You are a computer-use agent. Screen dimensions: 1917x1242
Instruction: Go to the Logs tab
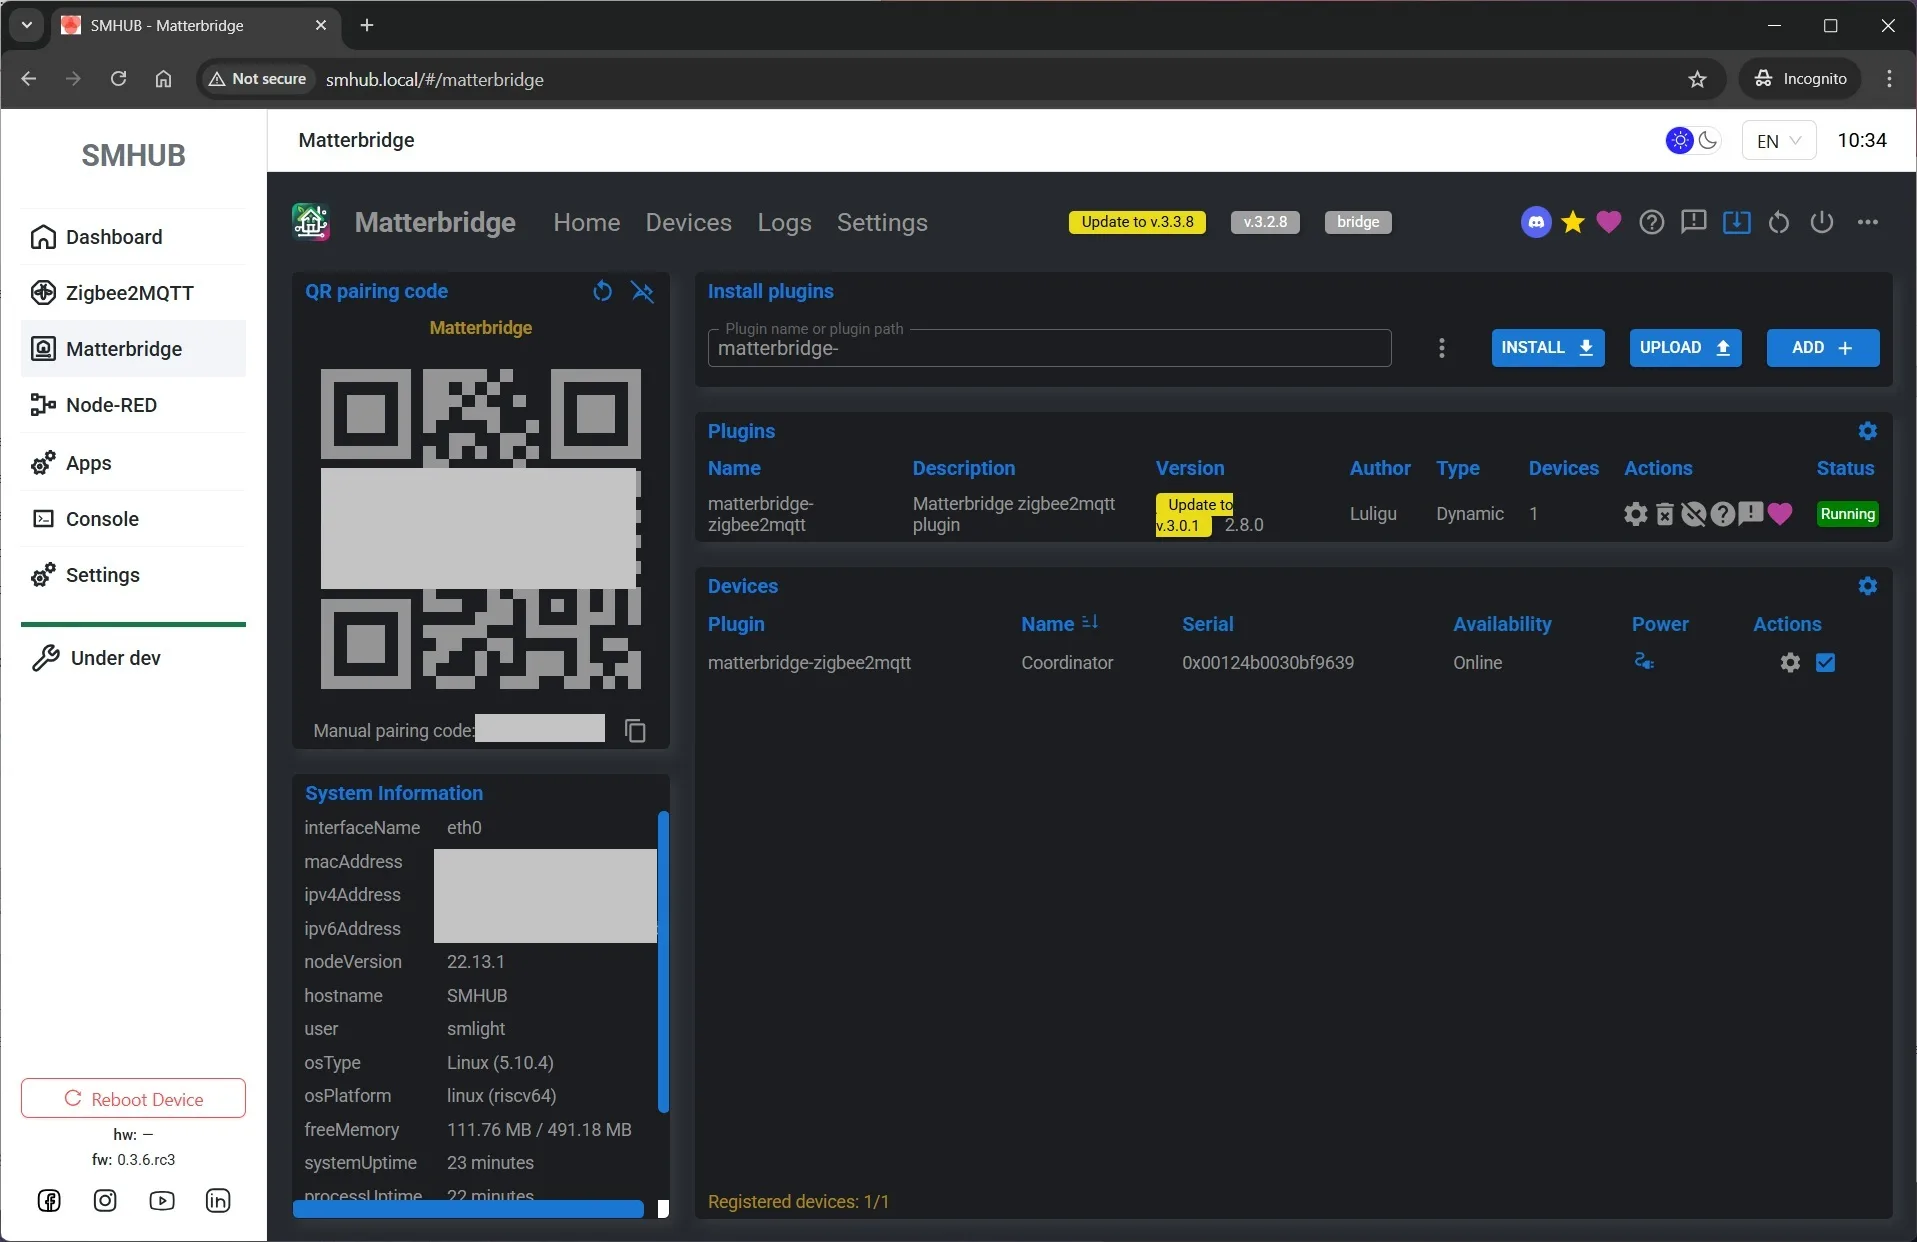784,222
